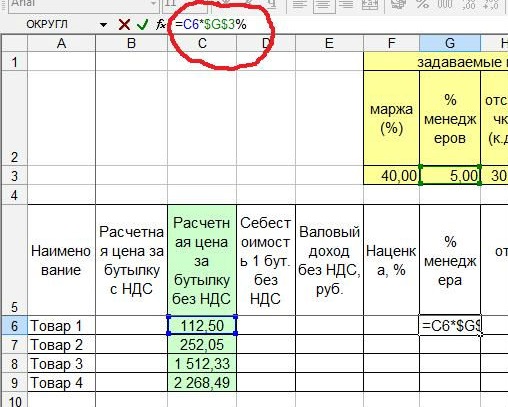Viewport: 508px width, 407px height.
Task: Apply center alignment from the toolbar
Action: tap(324, 5)
